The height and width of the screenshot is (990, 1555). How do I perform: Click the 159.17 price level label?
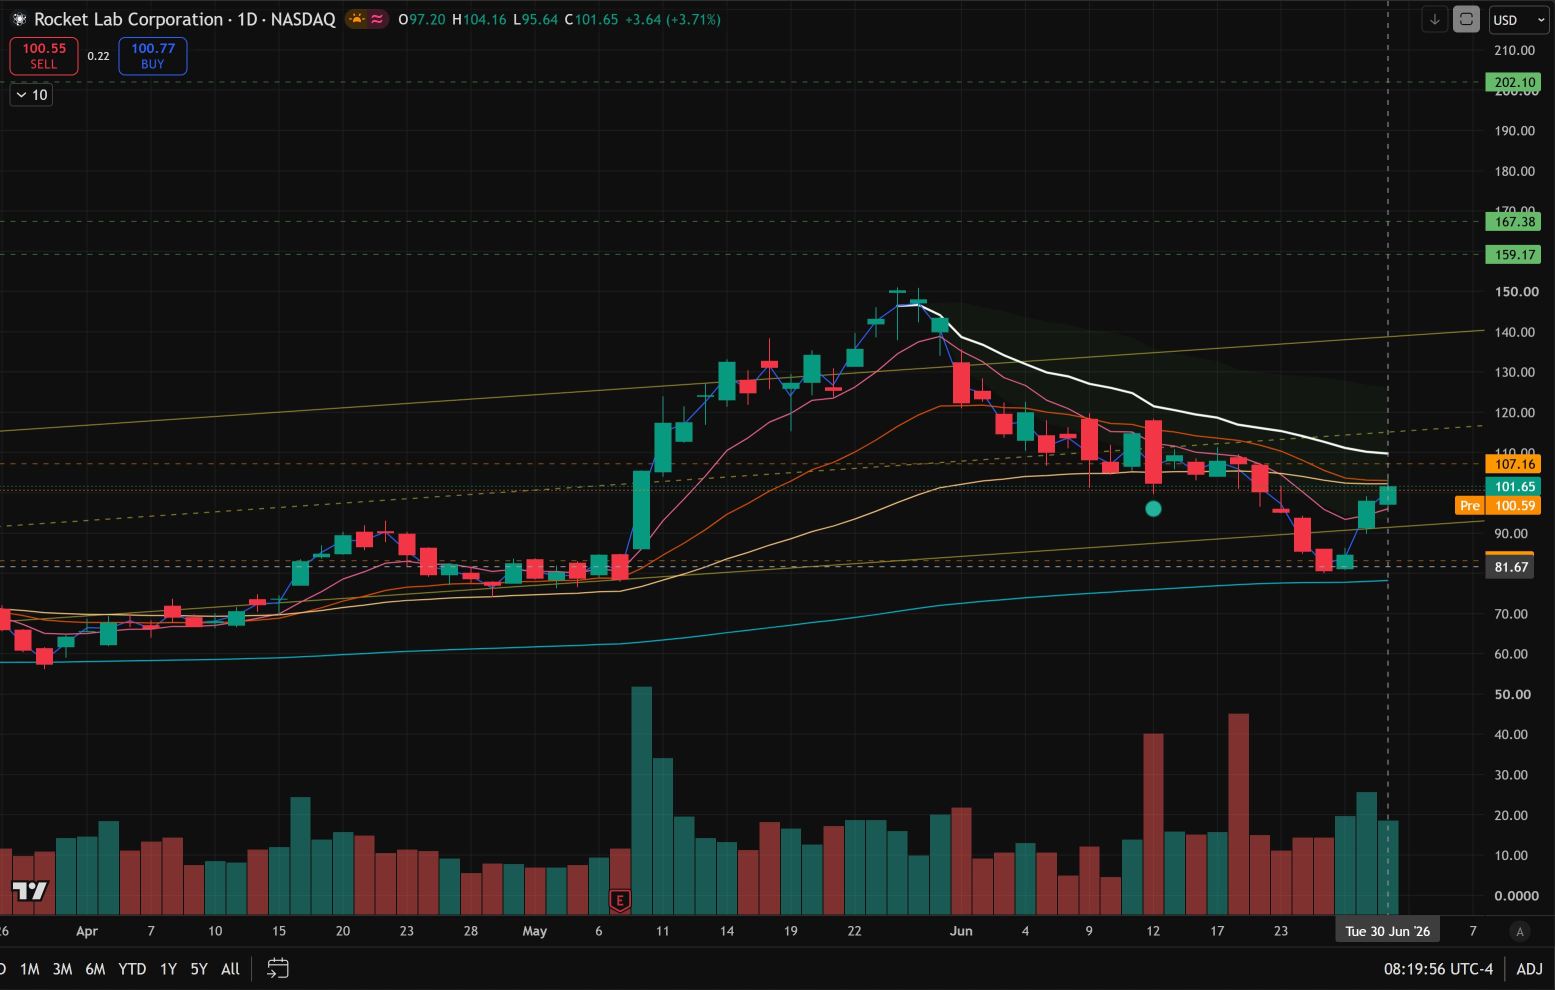coord(1514,255)
